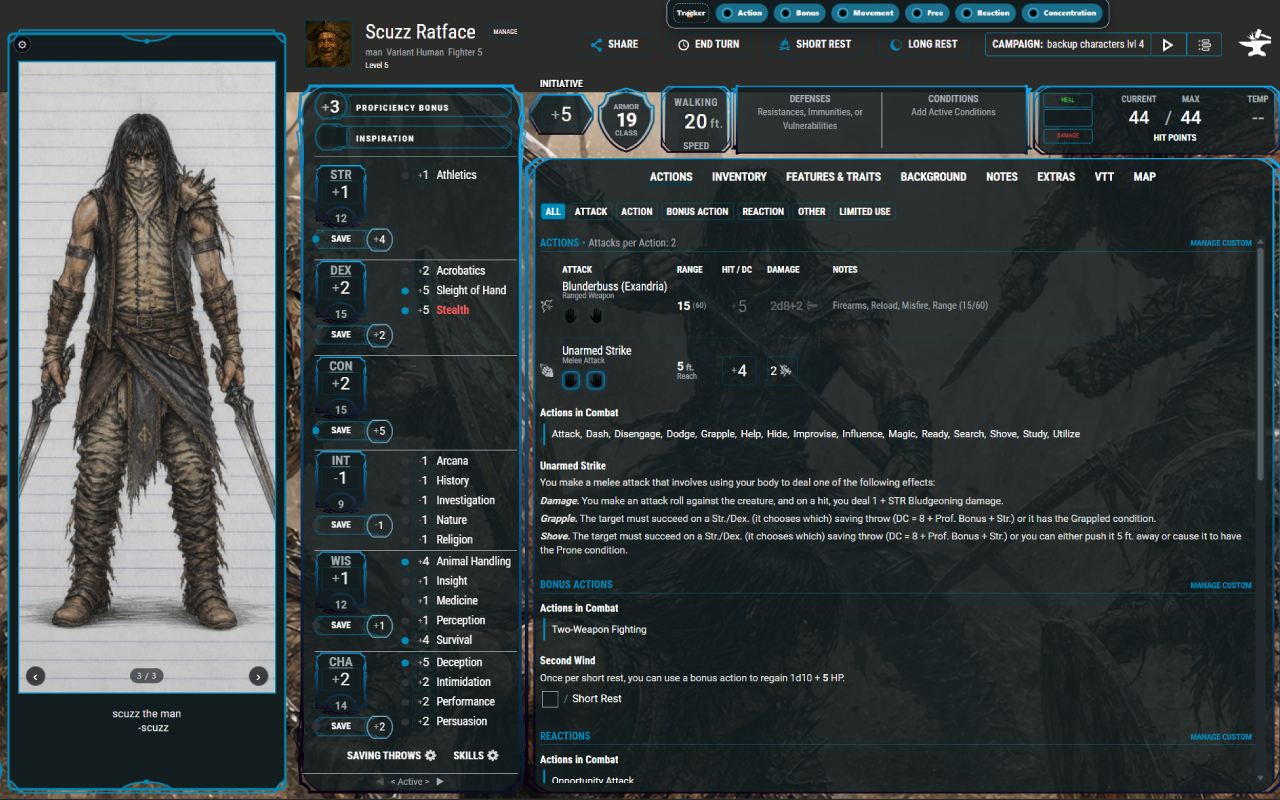The image size is (1280, 800).
Task: Click the Heal button
Action: [1068, 100]
